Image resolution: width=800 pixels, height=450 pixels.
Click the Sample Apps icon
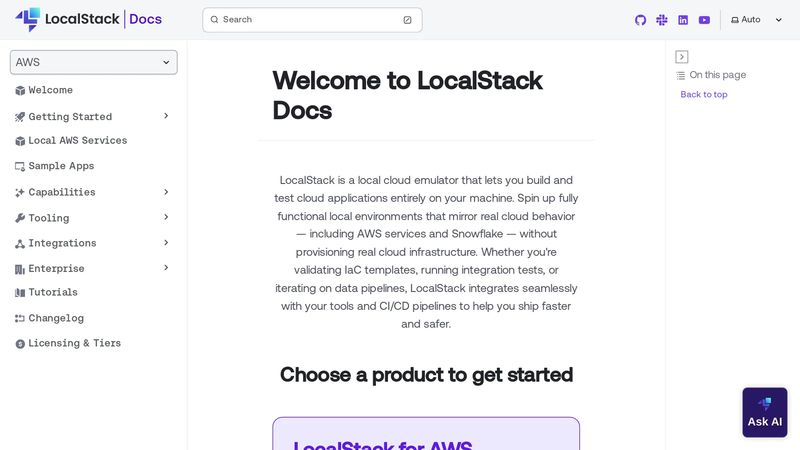pyautogui.click(x=20, y=166)
